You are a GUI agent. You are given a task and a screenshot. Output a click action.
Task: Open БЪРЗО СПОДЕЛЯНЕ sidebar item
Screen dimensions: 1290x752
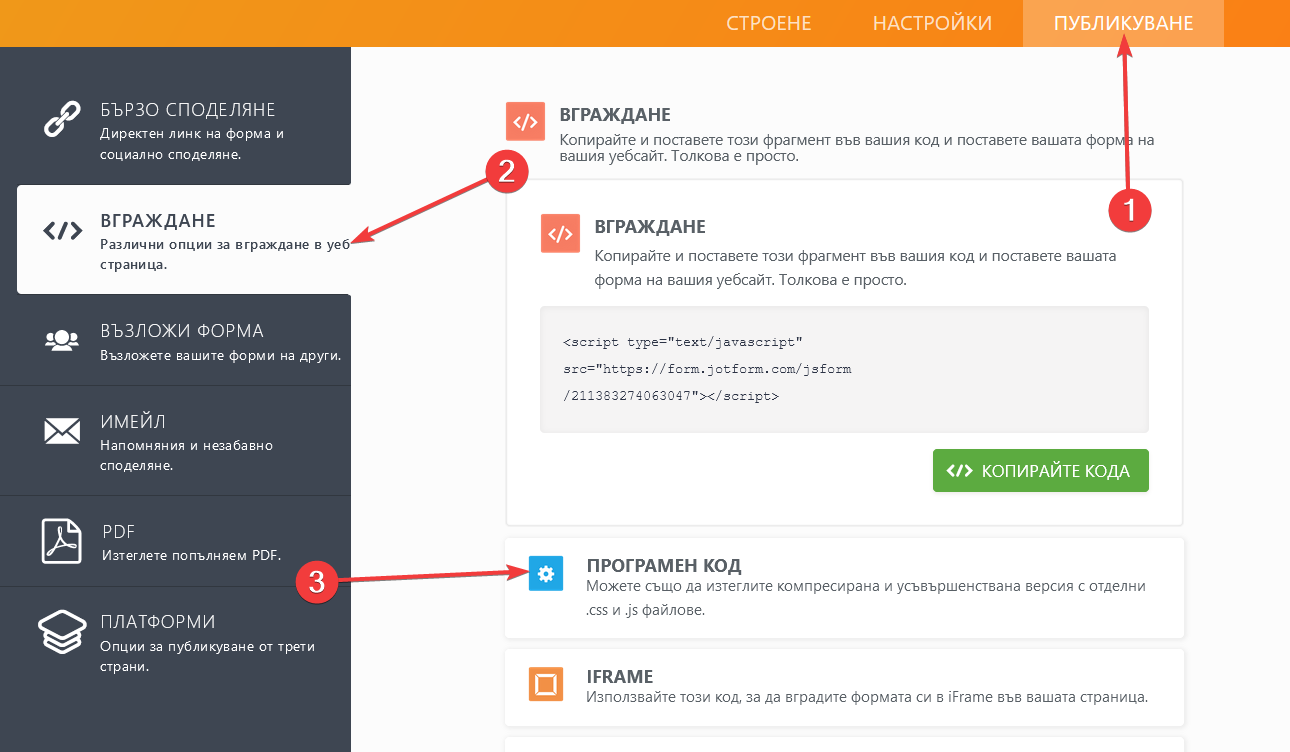point(187,110)
